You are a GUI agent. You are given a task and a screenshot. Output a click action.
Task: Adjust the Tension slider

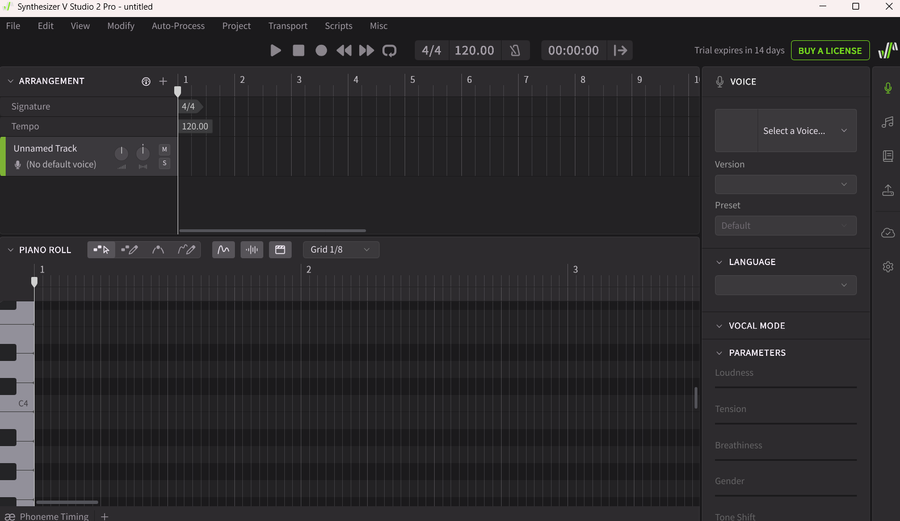pos(786,423)
